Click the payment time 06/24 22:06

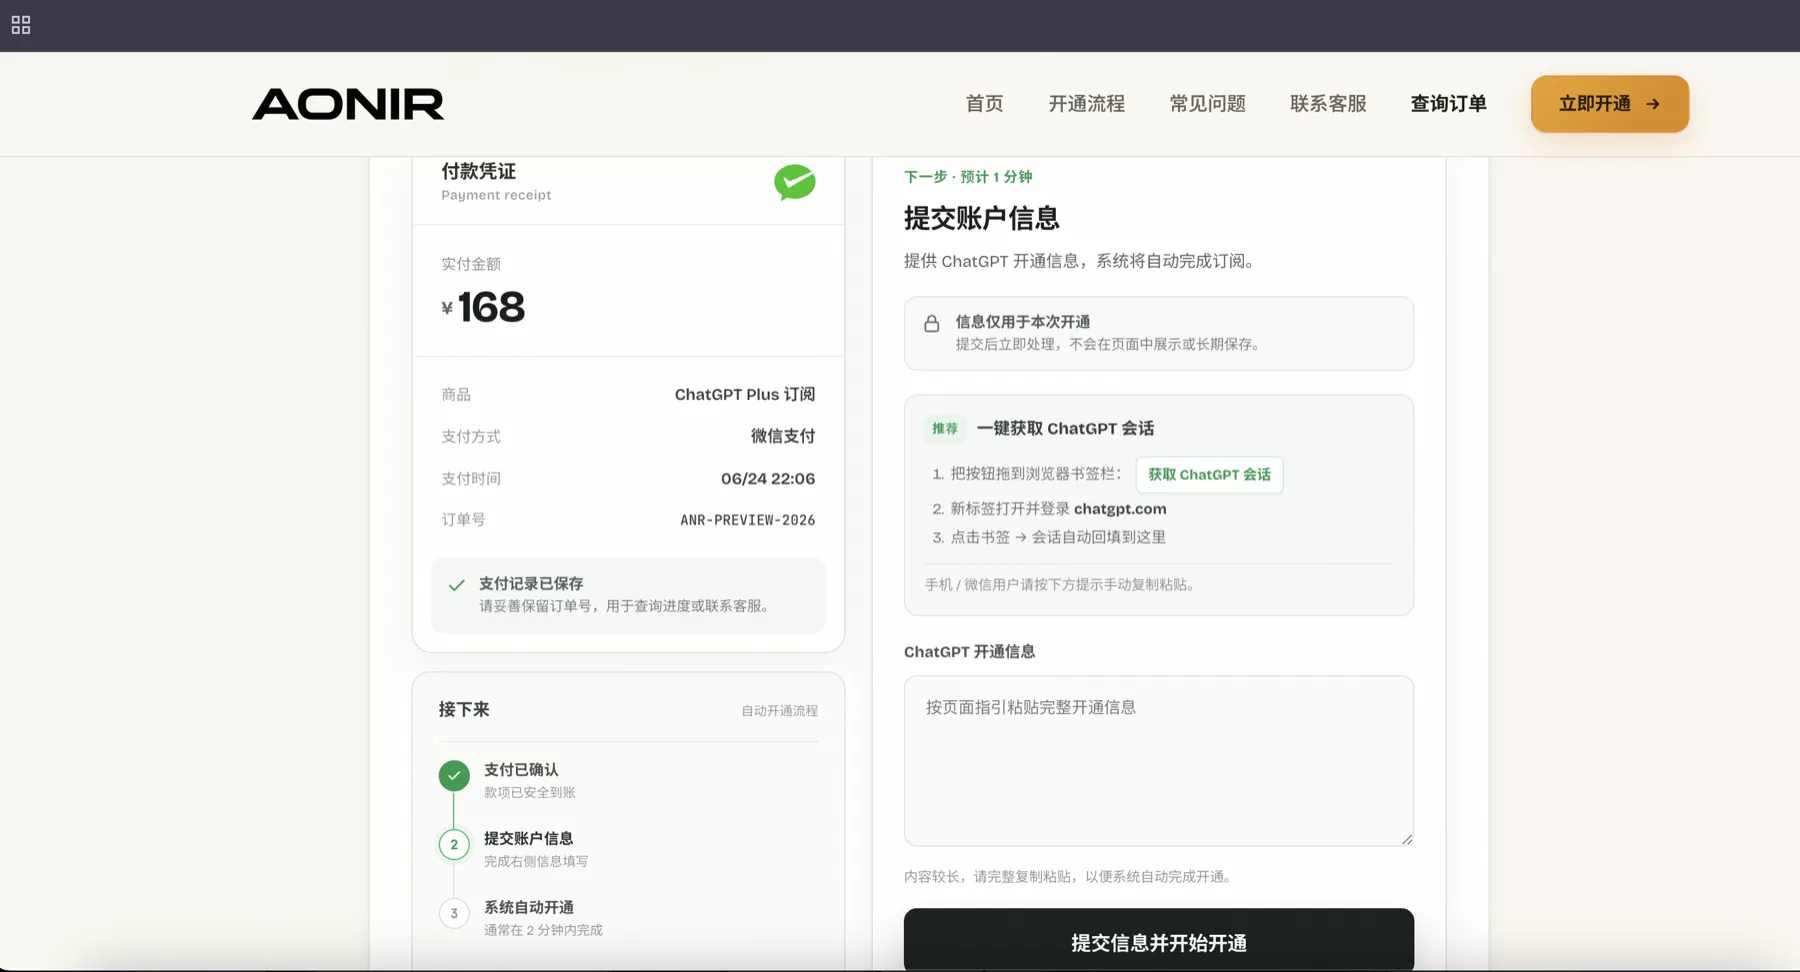click(x=768, y=479)
